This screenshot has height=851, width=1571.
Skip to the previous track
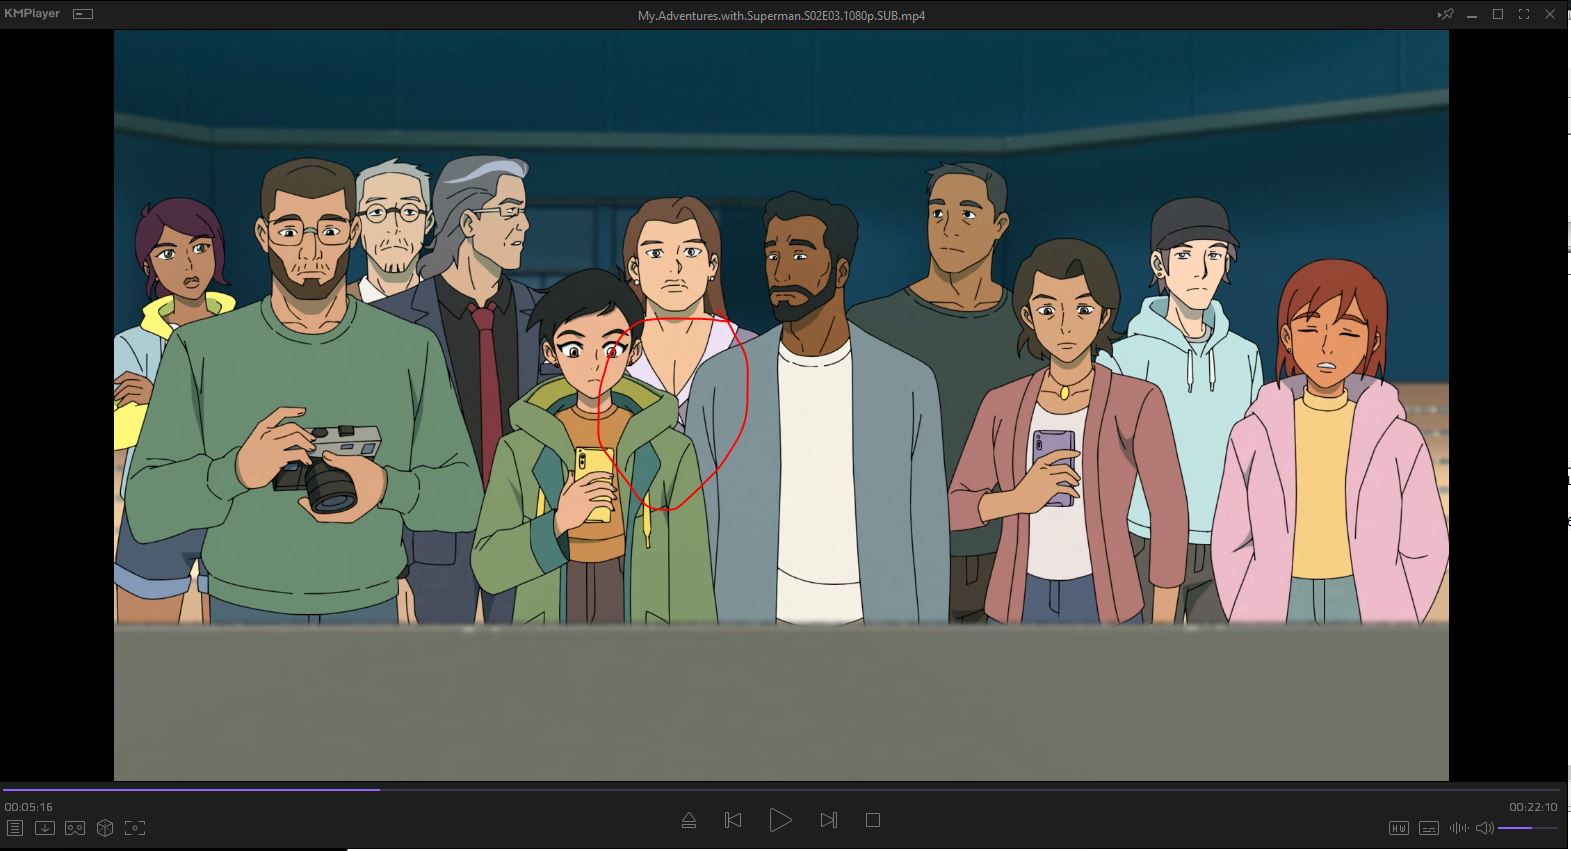733,820
